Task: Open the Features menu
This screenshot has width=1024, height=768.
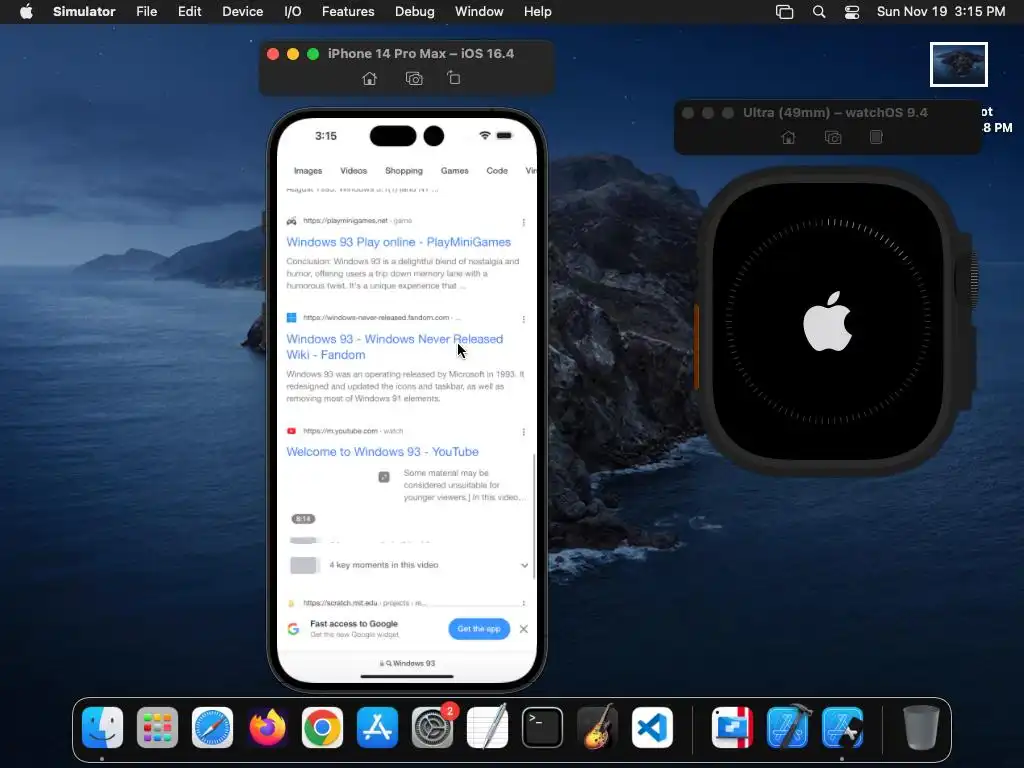Action: tap(348, 11)
